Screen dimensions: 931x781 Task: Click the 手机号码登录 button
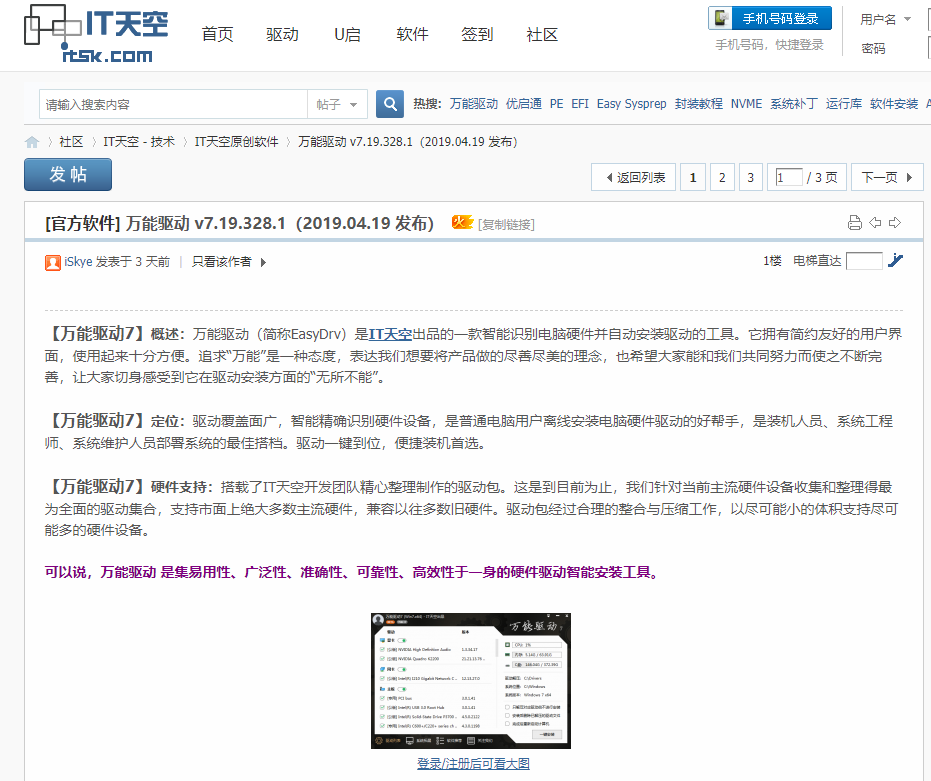[x=770, y=18]
